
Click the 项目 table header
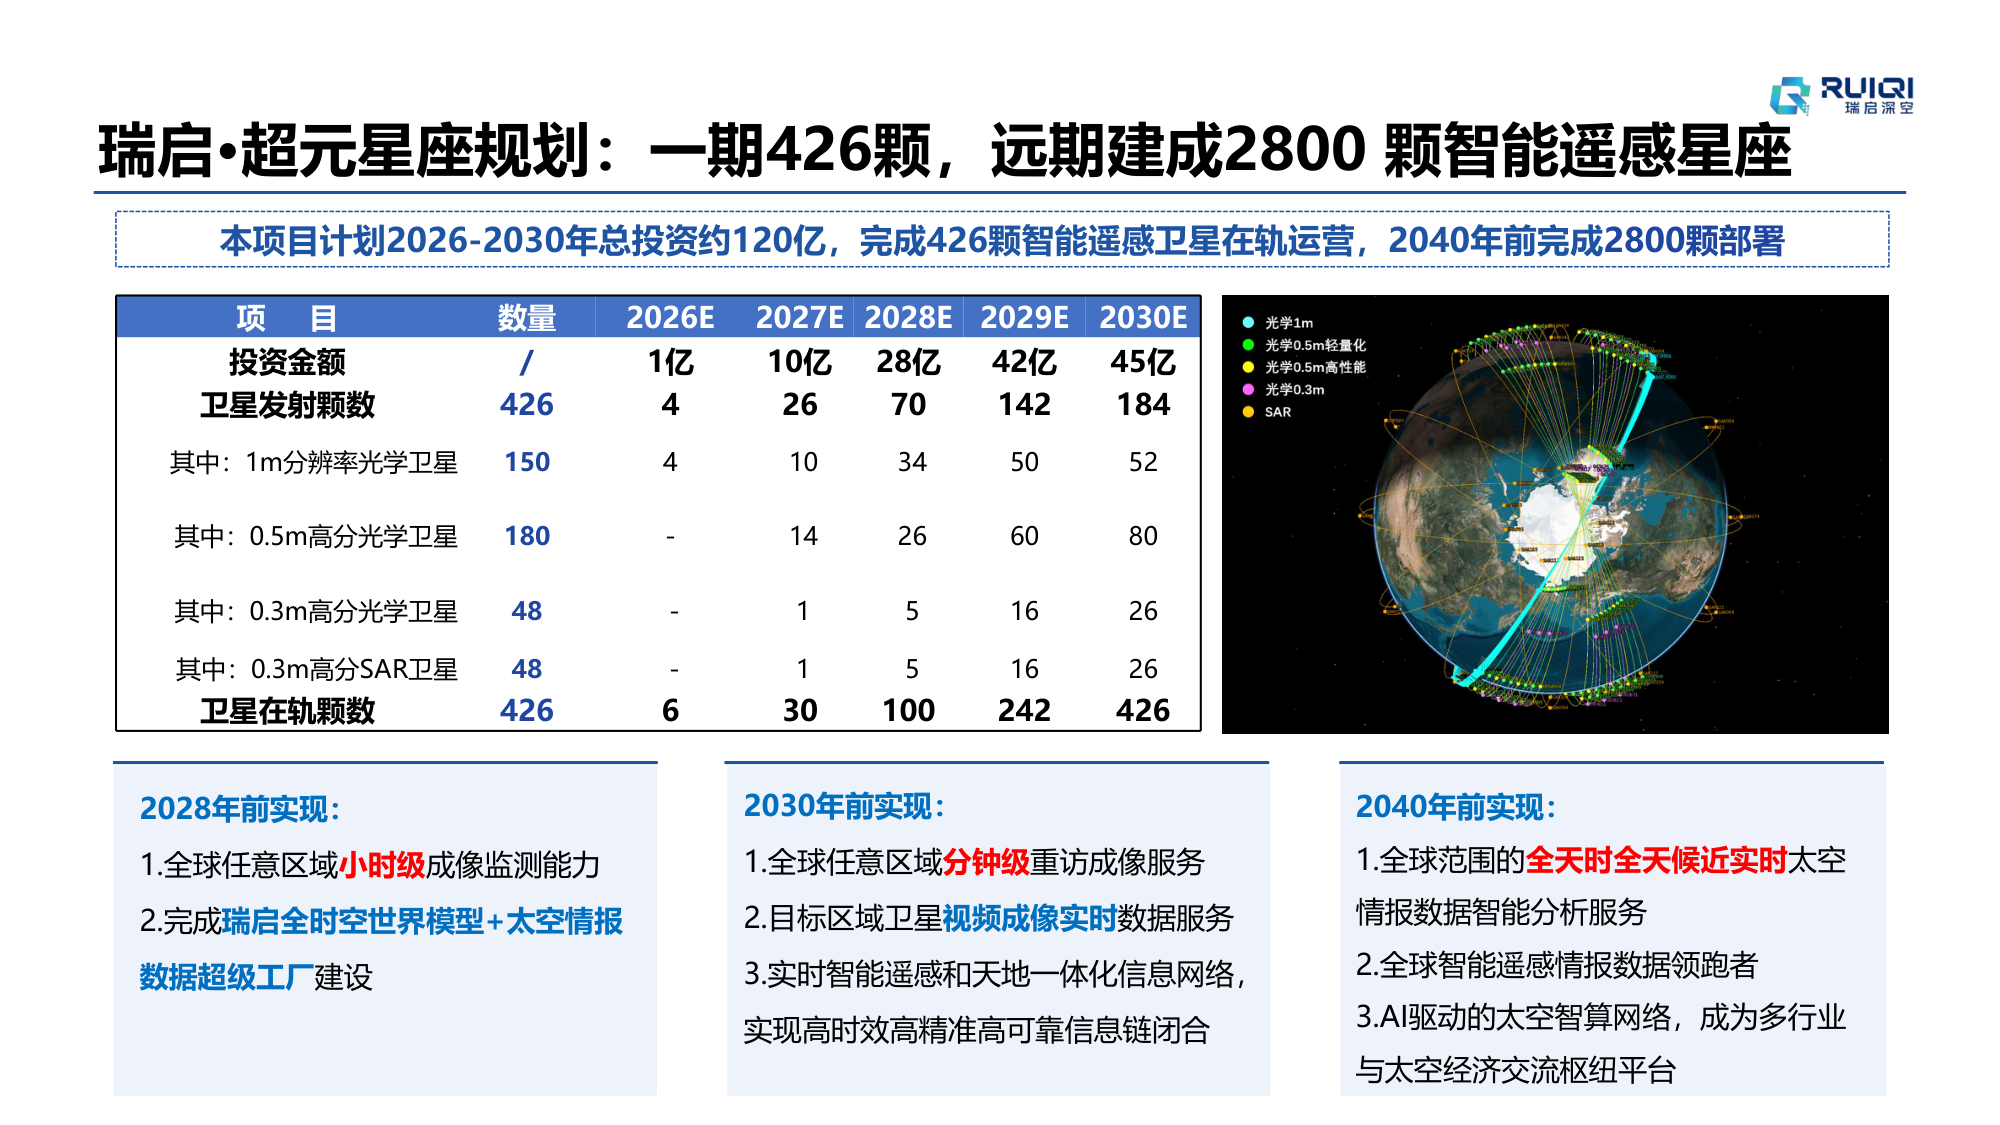(x=286, y=318)
